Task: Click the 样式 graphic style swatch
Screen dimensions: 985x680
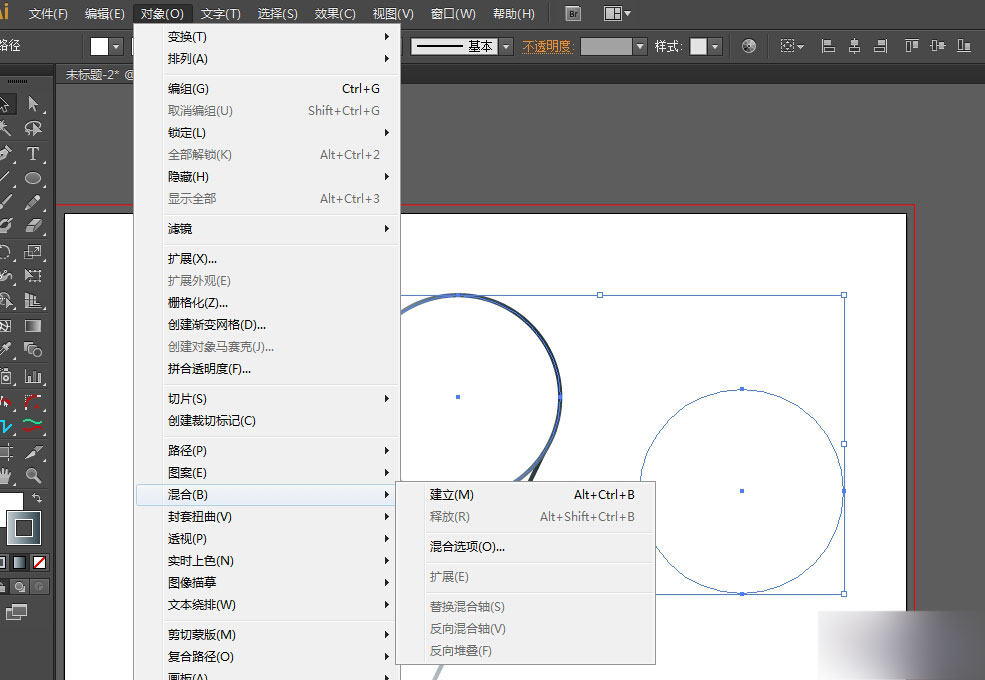Action: coord(699,47)
